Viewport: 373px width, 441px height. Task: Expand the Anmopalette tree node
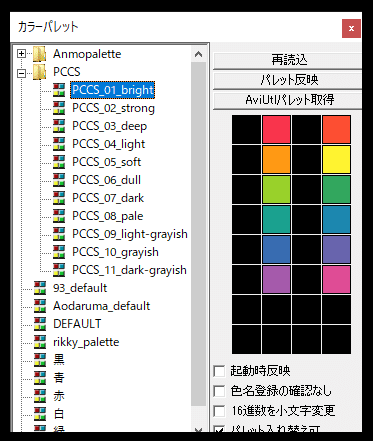tap(21, 54)
